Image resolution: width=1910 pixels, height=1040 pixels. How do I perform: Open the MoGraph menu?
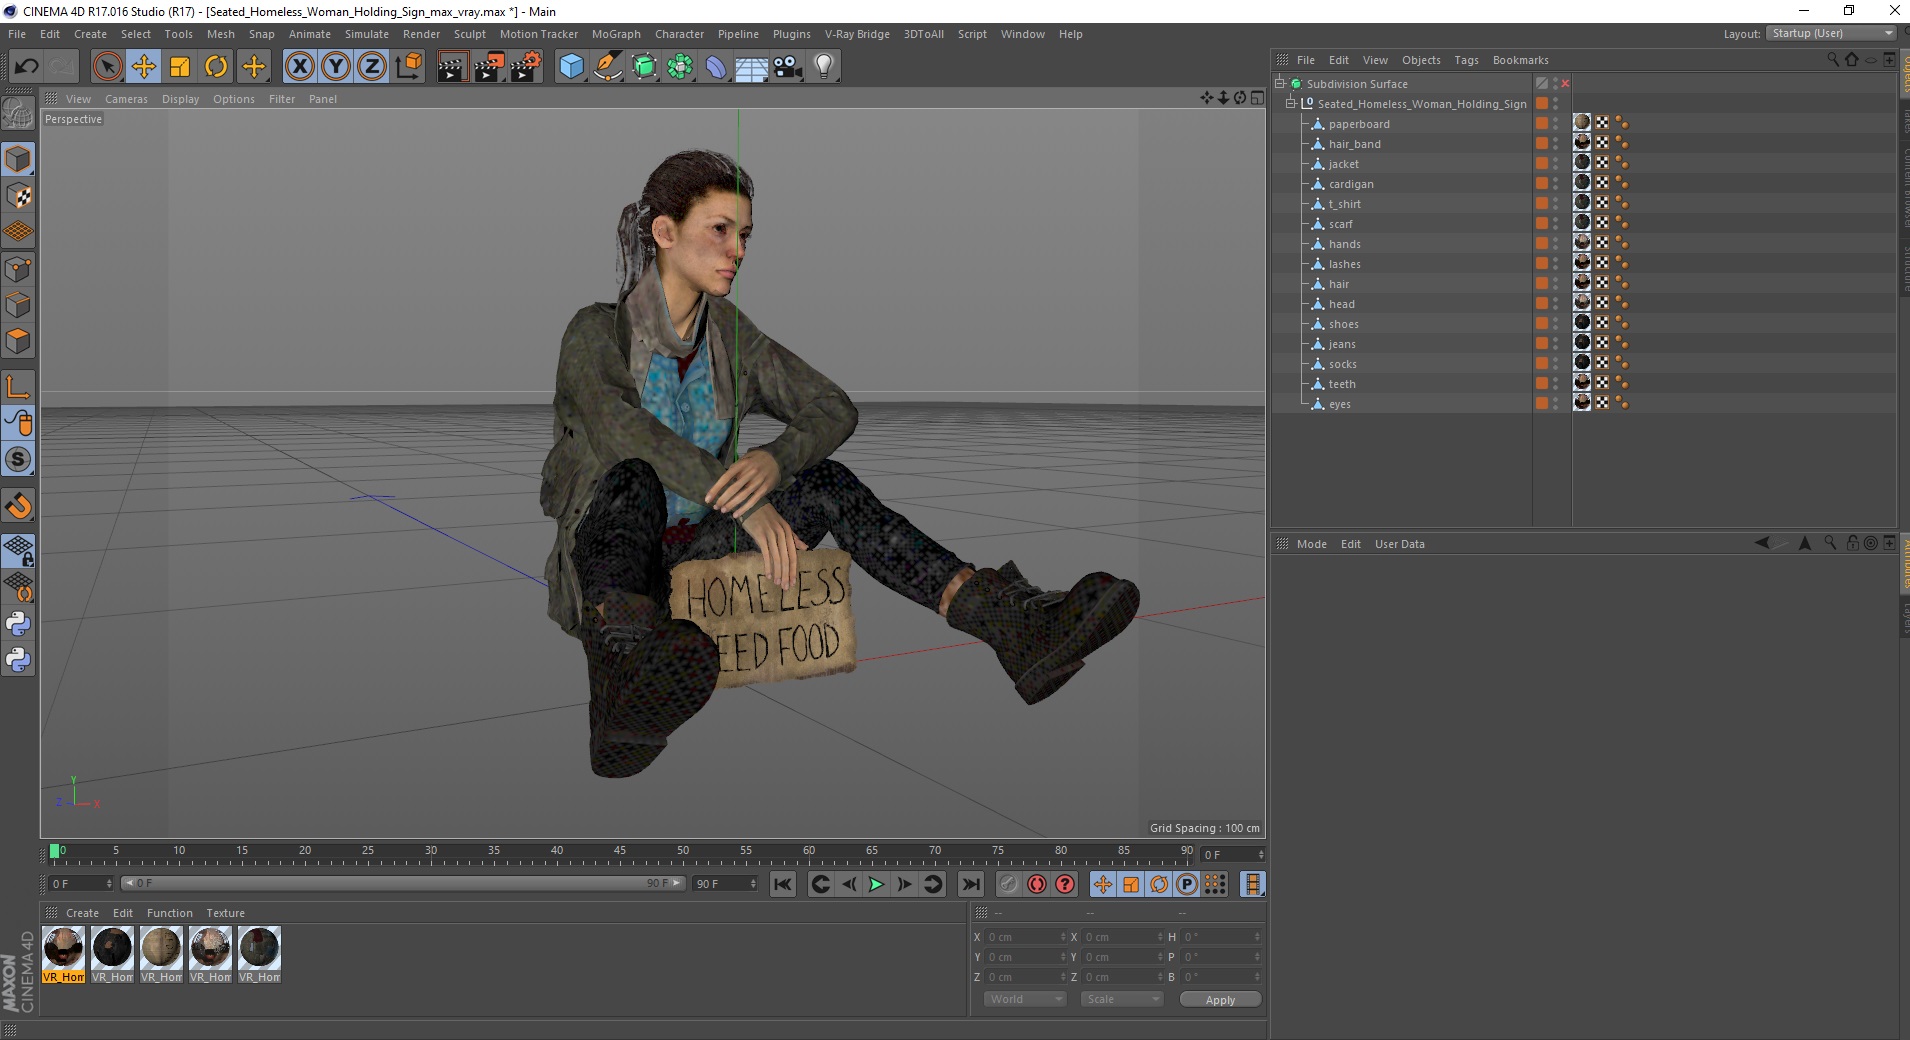tap(616, 34)
